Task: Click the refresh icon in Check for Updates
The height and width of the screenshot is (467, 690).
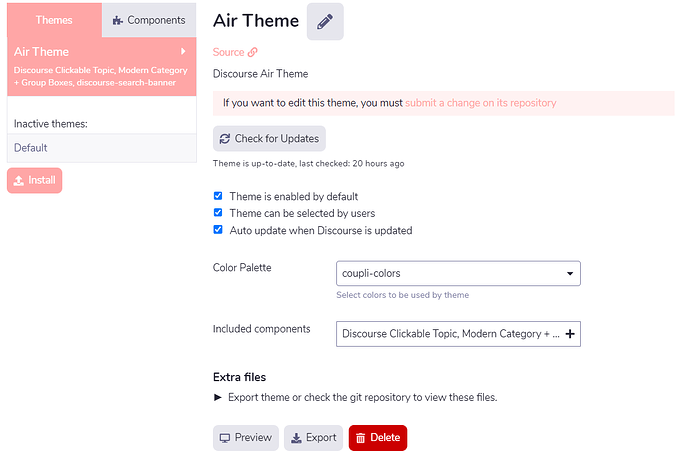Action: 225,139
